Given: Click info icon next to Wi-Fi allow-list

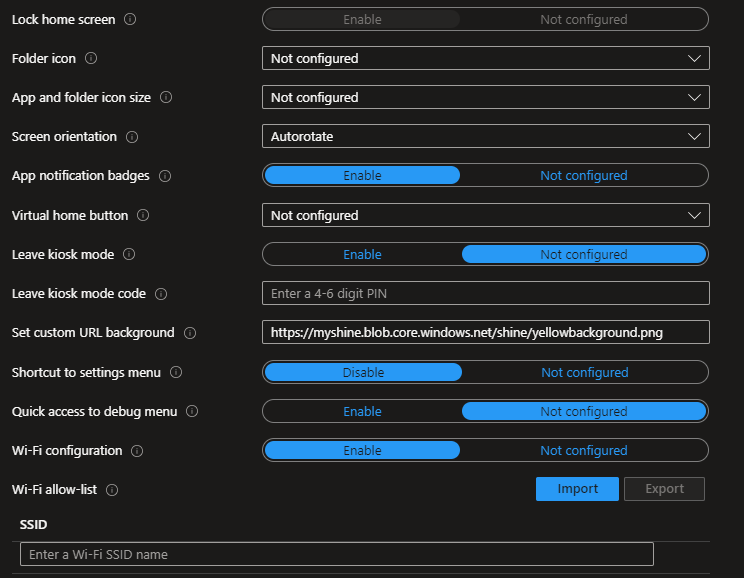Looking at the screenshot, I should point(112,490).
